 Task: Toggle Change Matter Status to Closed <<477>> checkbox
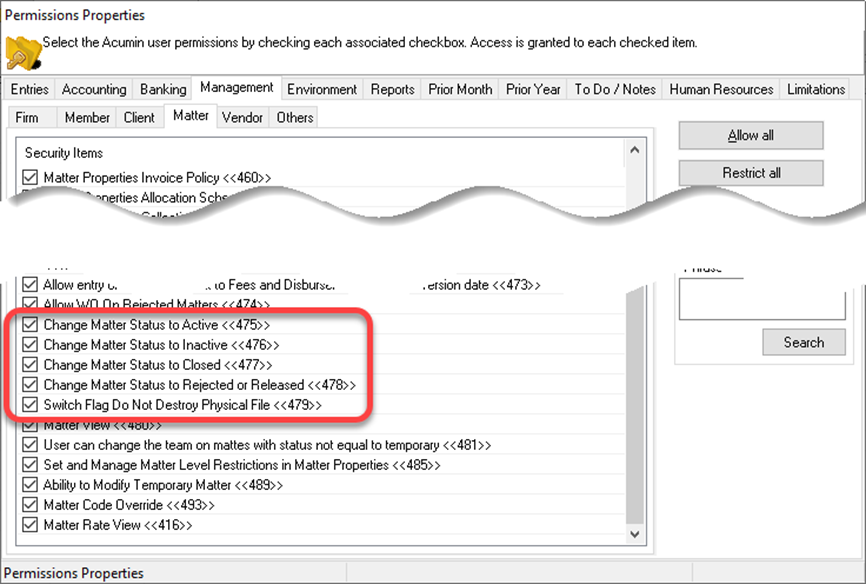click(30, 365)
